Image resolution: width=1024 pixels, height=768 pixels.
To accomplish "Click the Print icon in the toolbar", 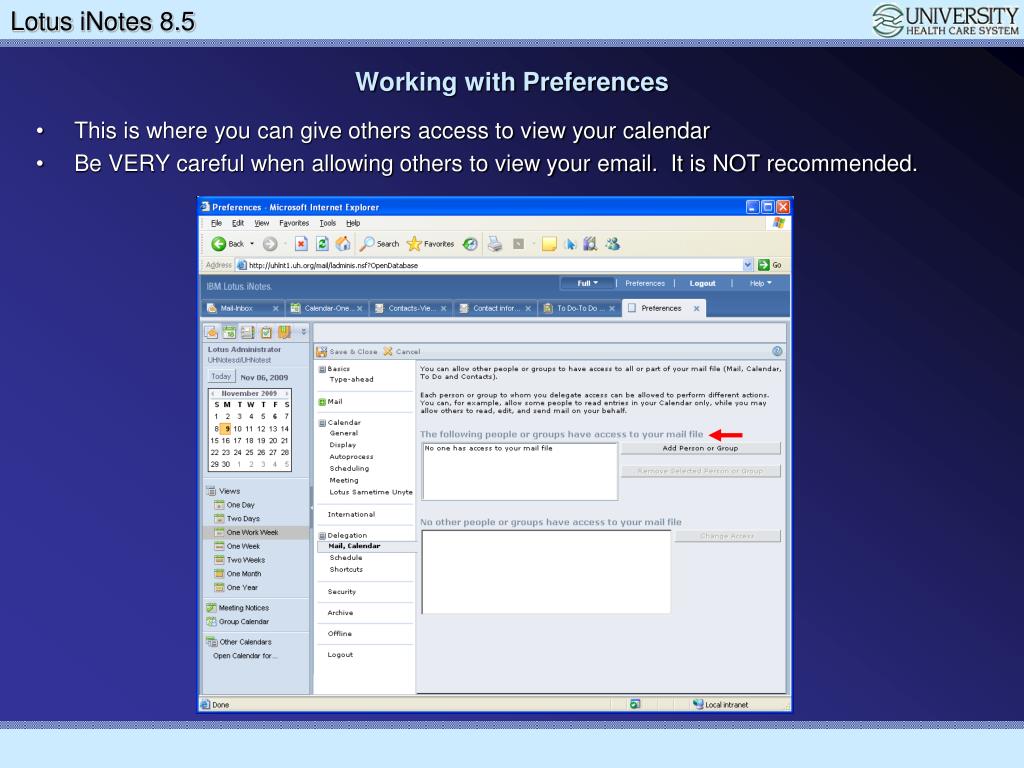I will tap(495, 244).
